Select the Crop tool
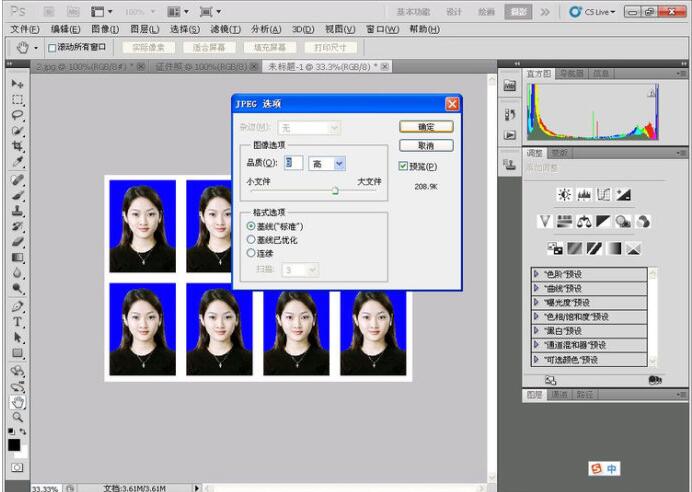The width and height of the screenshot is (692, 492). point(17,145)
